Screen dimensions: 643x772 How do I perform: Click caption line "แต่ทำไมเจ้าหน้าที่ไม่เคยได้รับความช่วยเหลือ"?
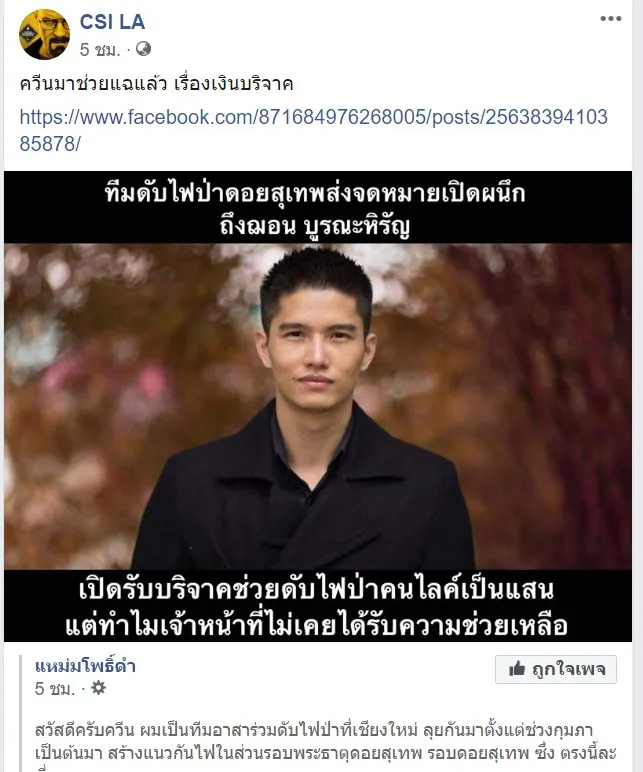pyautogui.click(x=317, y=625)
